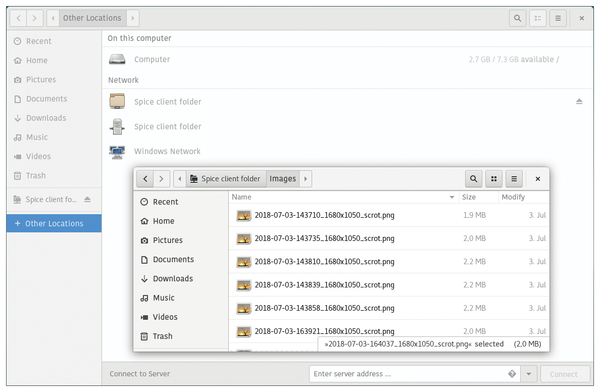Toggle grid view in Images window
Screen dimensions: 600x392
click(494, 179)
